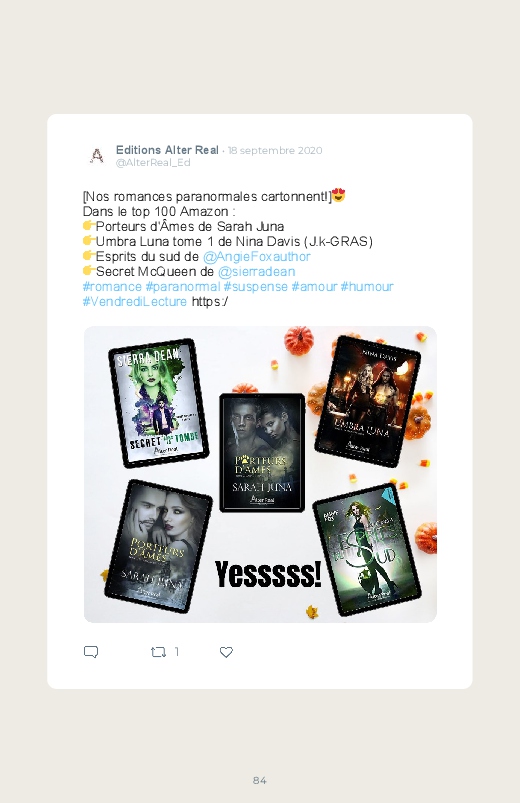Click the retweet count number

(x=177, y=651)
